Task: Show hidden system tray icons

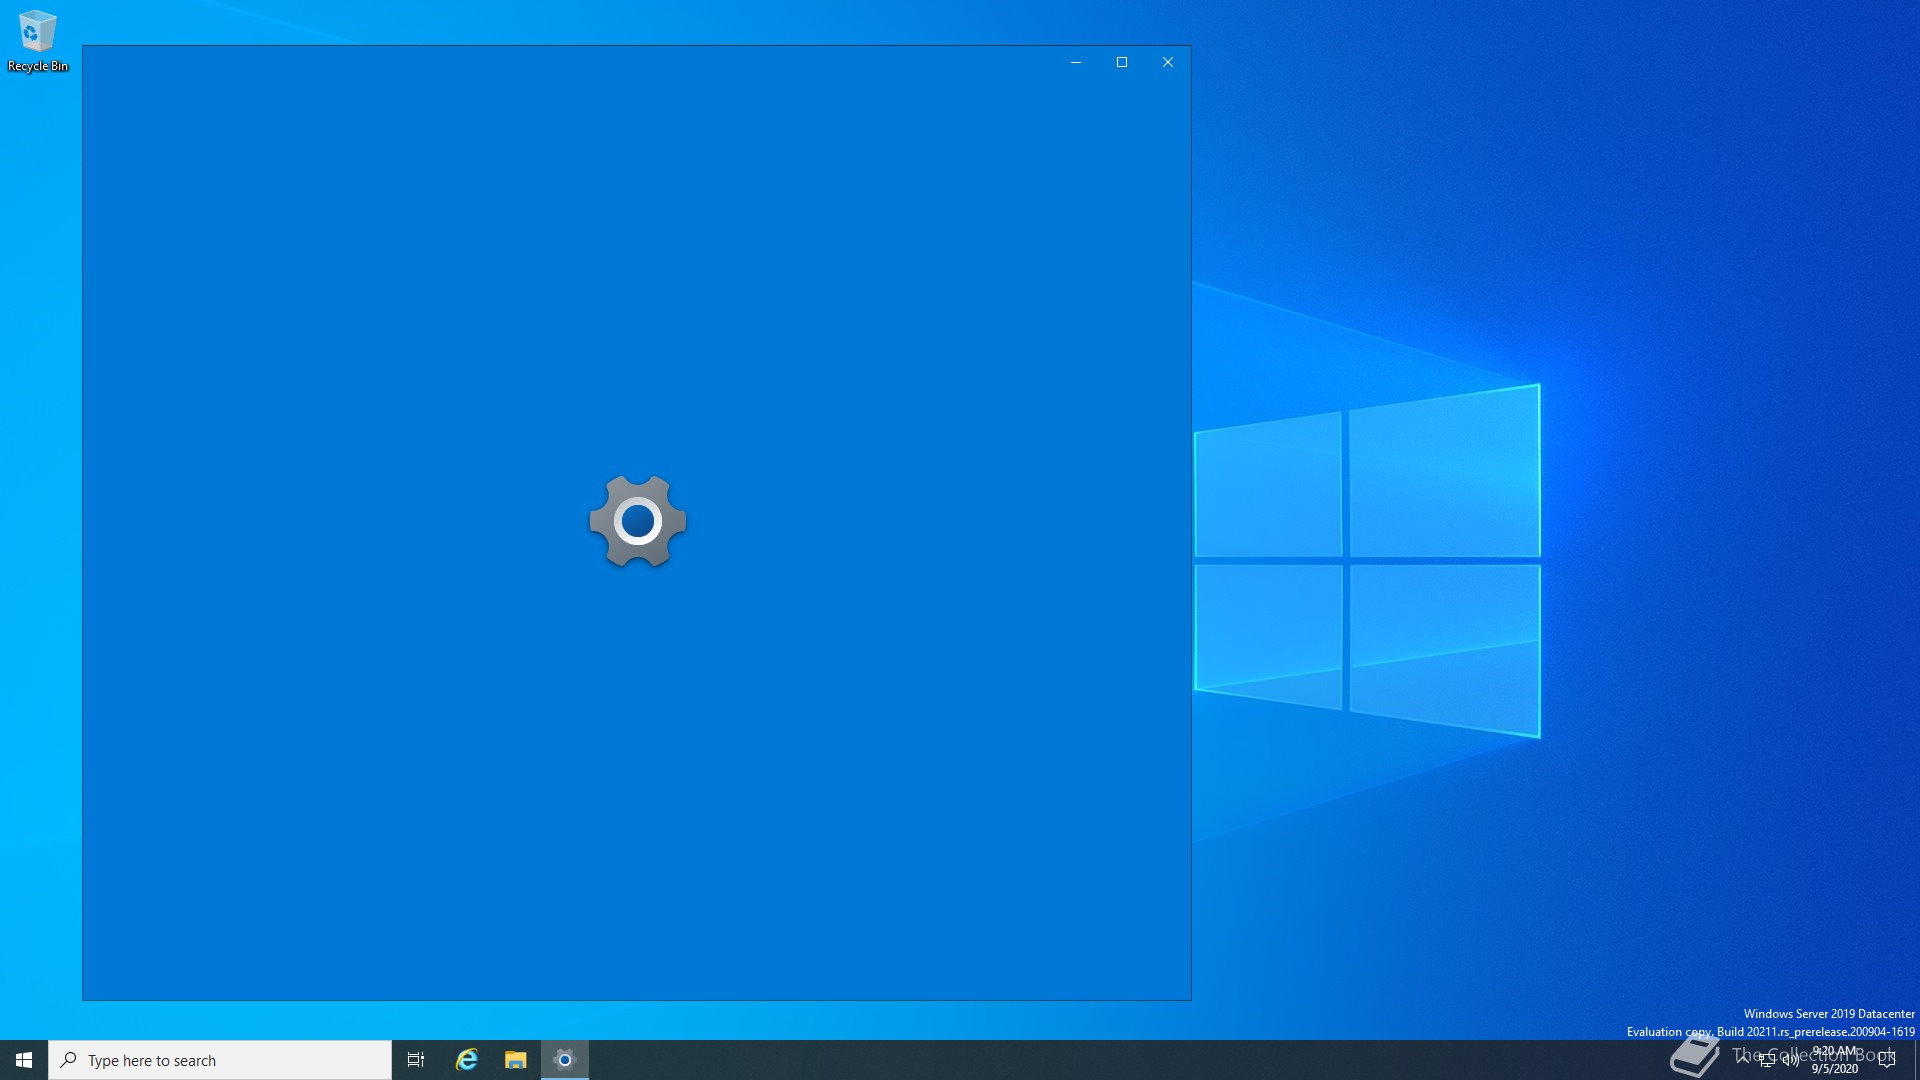Action: [1743, 1060]
